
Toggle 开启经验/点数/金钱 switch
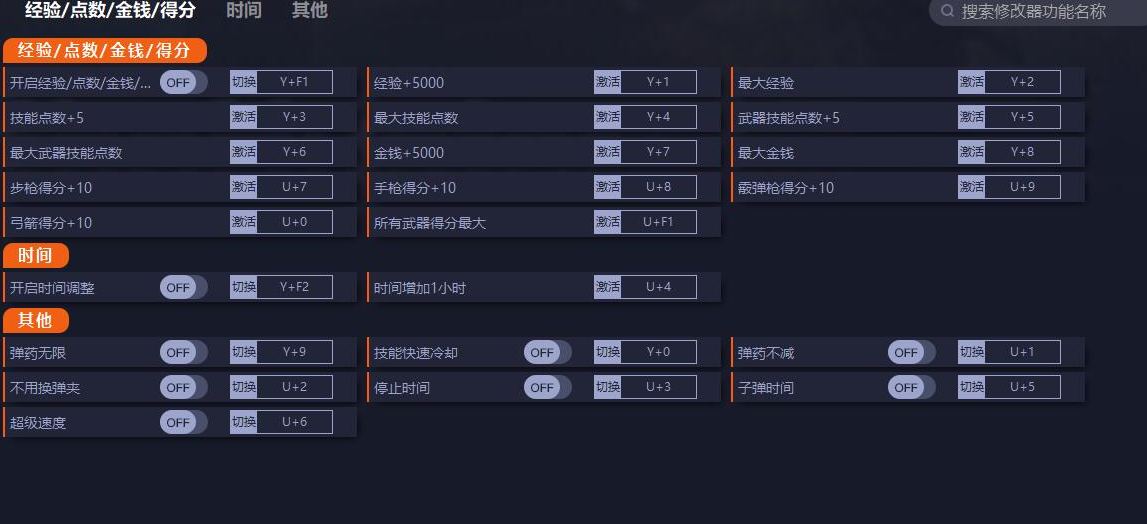[x=183, y=83]
